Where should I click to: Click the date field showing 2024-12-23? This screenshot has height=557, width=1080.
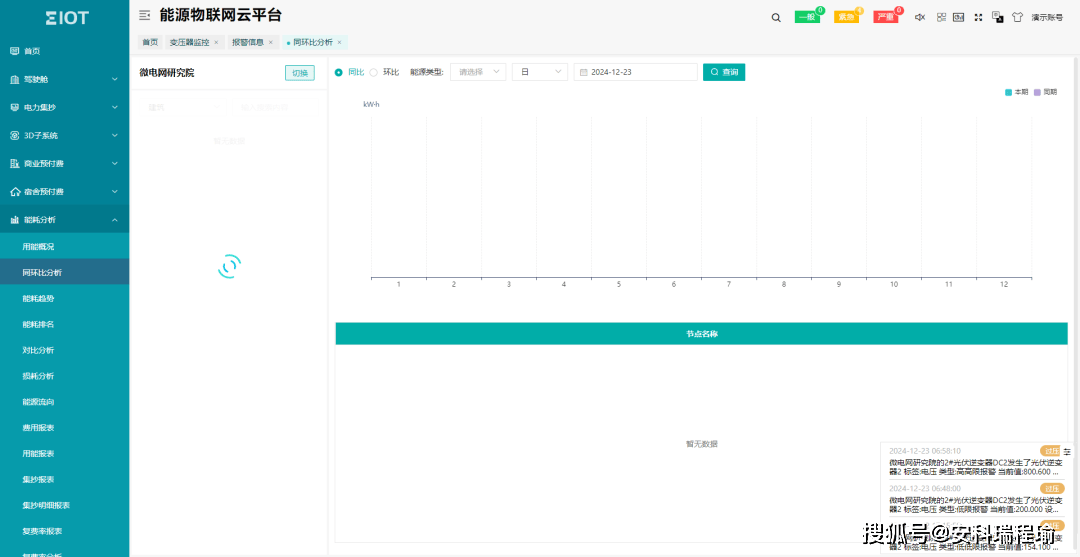[x=636, y=72]
